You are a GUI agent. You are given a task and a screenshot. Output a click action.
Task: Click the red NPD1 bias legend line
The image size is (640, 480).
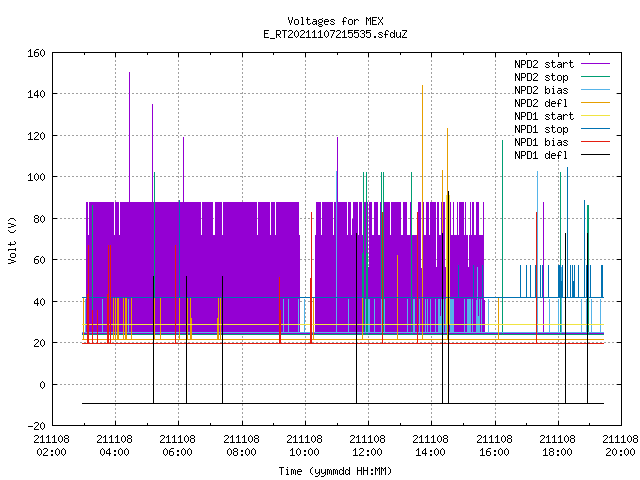[x=595, y=142]
